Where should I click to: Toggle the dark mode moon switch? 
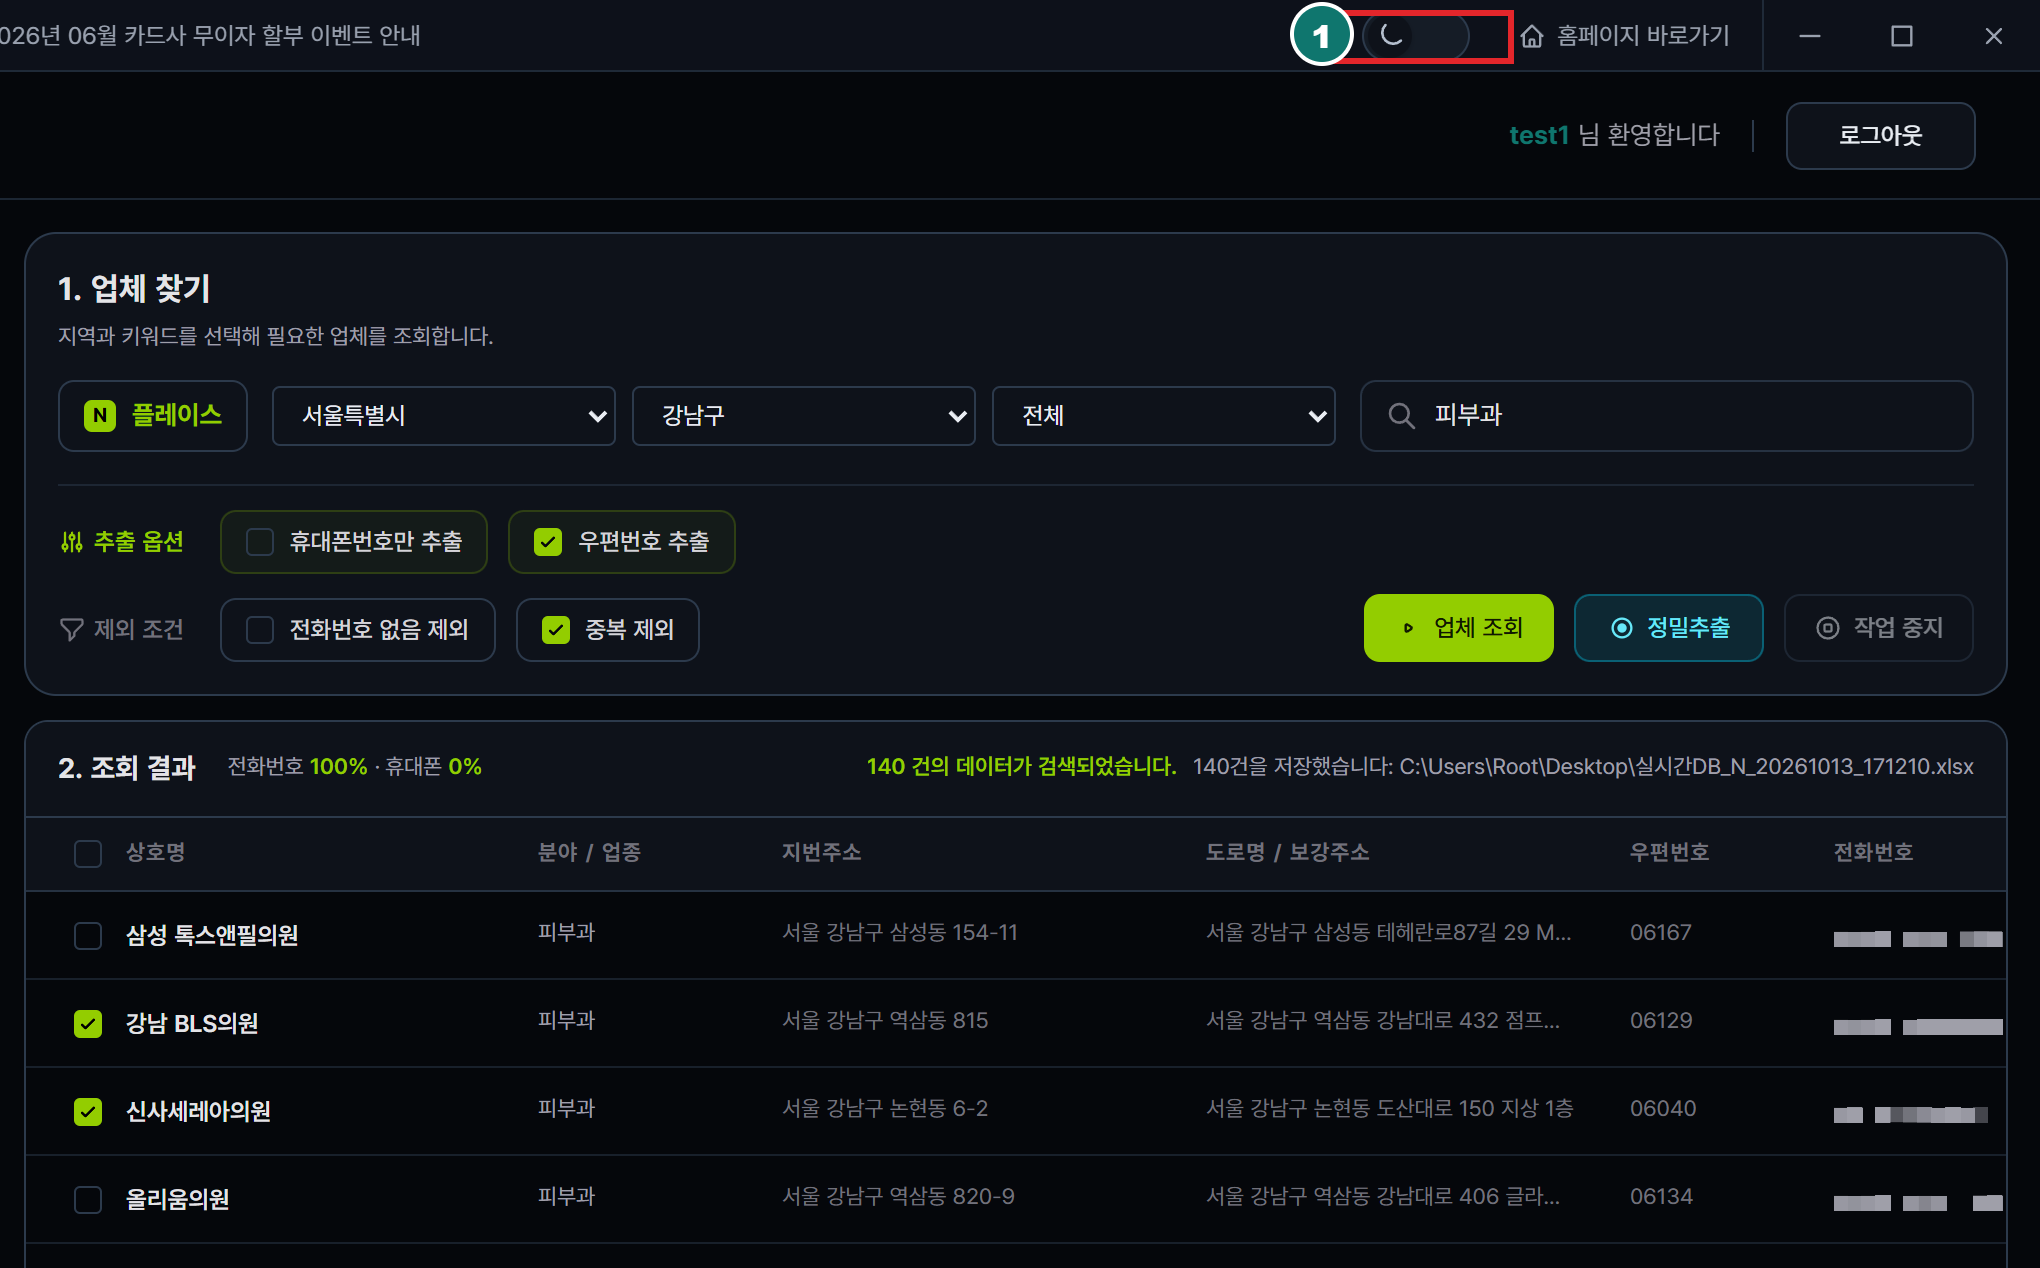pos(1415,36)
